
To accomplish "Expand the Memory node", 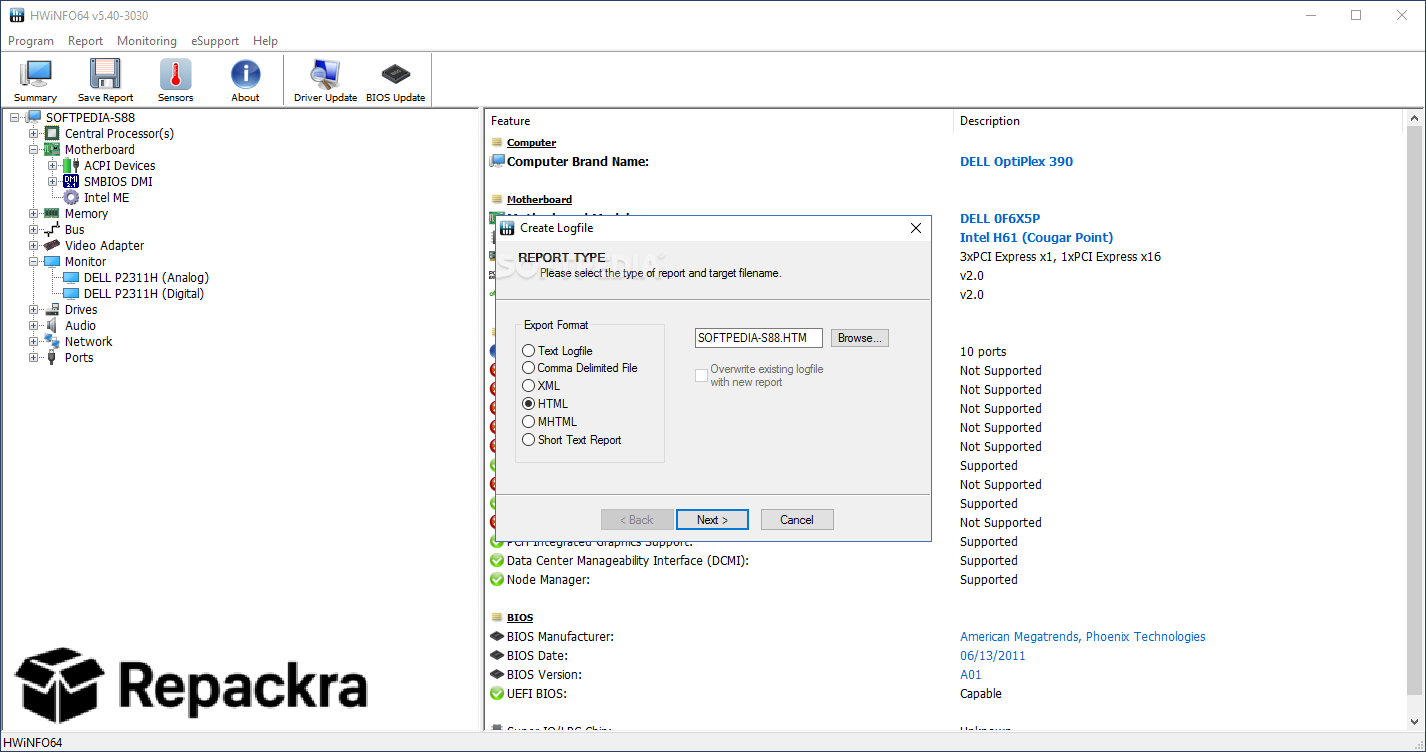I will pyautogui.click(x=34, y=214).
